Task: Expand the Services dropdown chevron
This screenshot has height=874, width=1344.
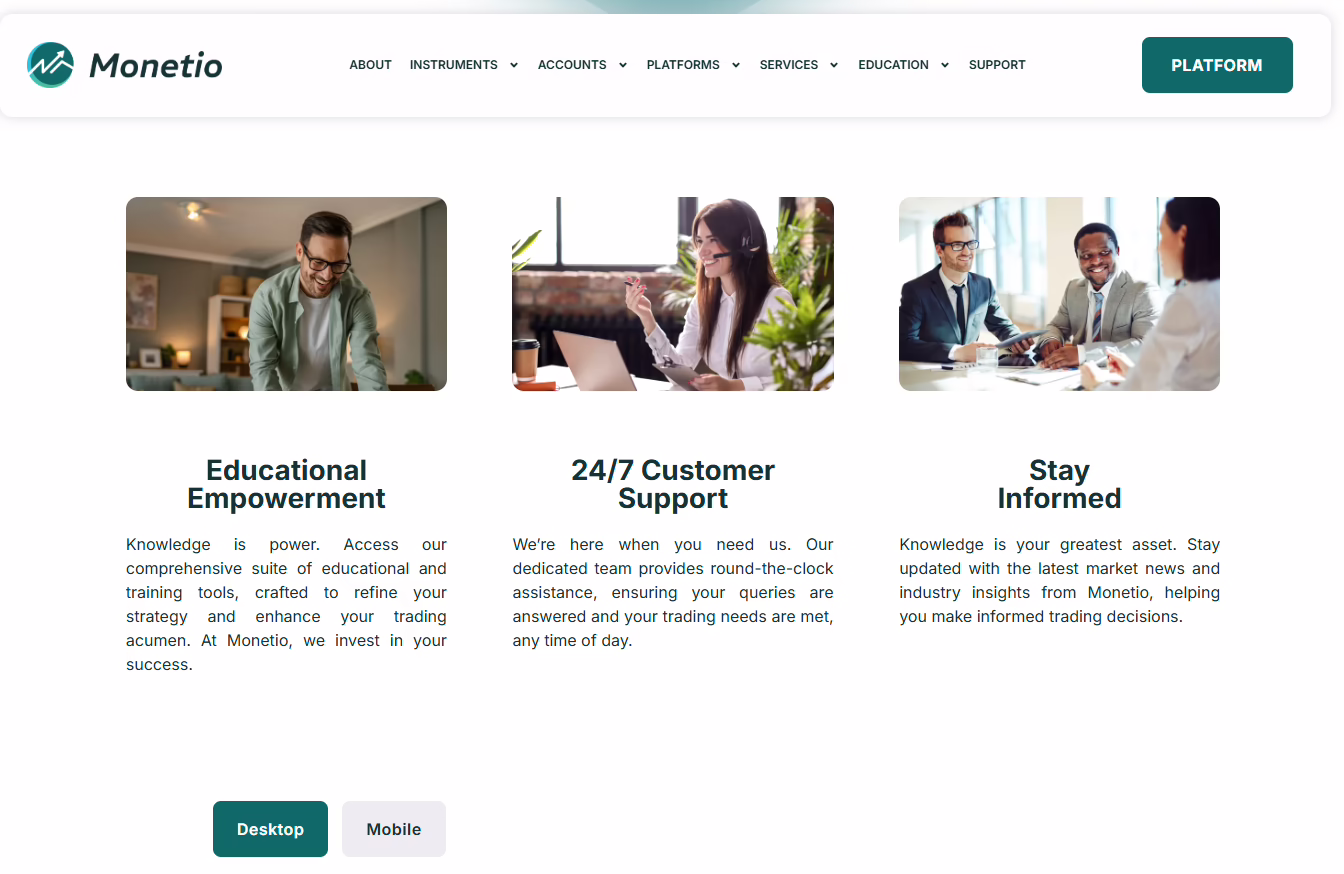Action: (x=834, y=65)
